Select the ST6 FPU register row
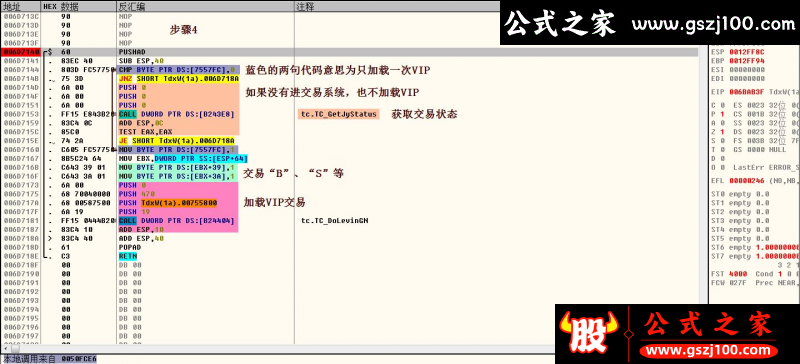Viewport: 800px width, 364px height. [x=755, y=247]
